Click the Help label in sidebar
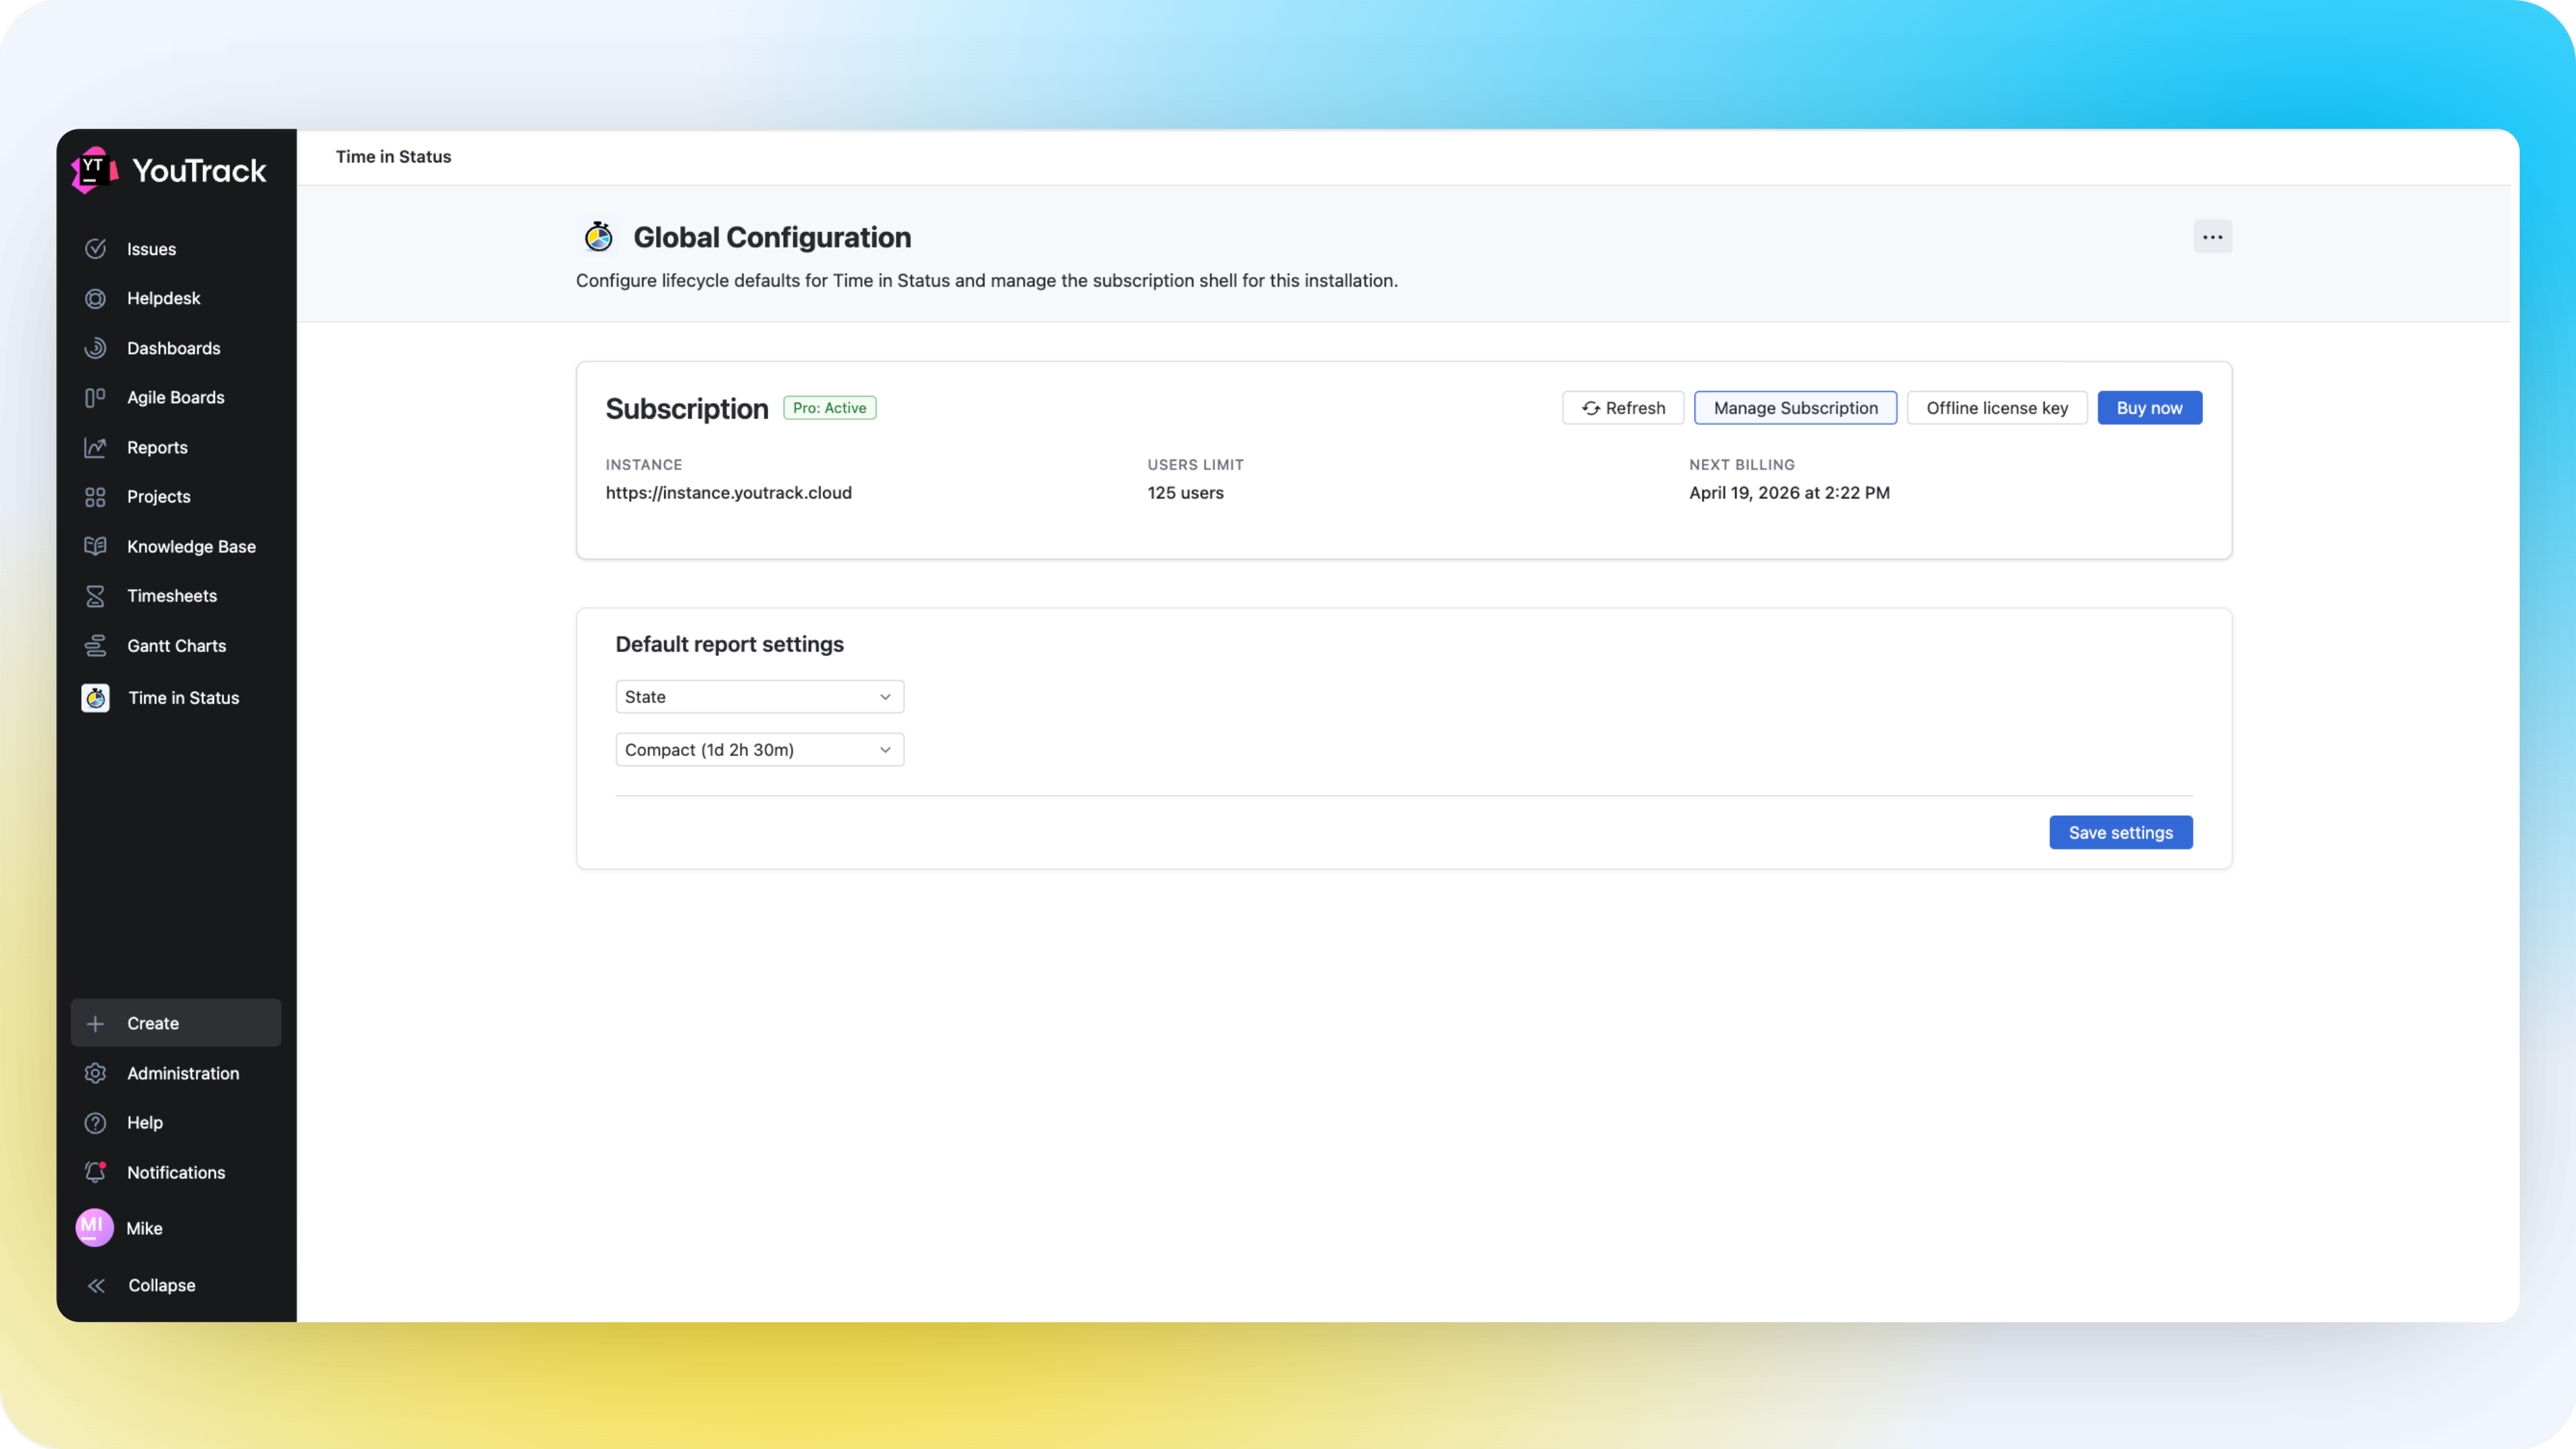The width and height of the screenshot is (2576, 1449). 144,1123
